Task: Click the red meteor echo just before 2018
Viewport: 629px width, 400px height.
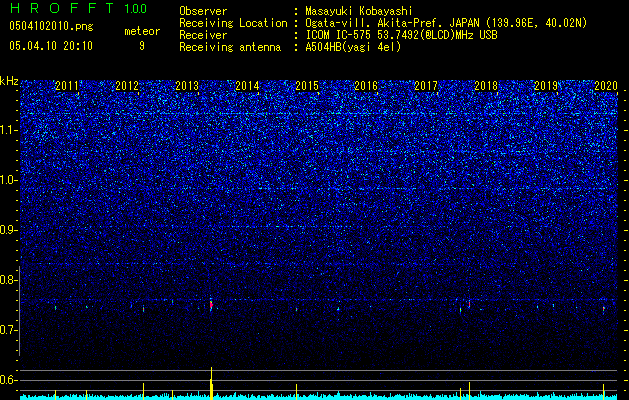Action: click(469, 305)
